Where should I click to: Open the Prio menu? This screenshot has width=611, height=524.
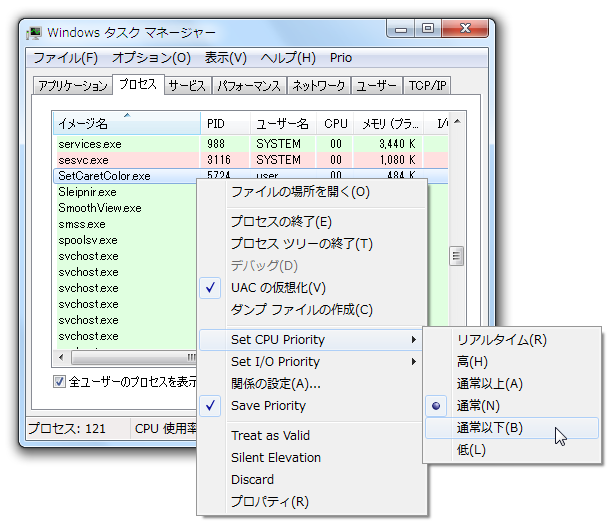tap(341, 58)
